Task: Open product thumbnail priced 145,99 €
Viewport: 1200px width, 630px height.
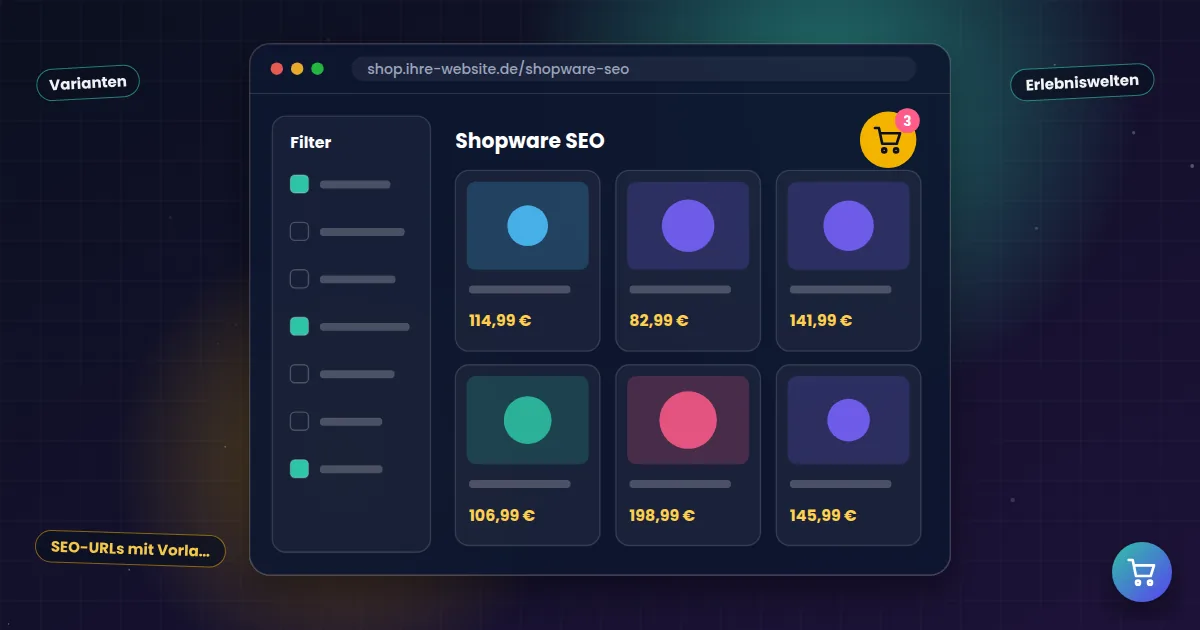Action: click(848, 420)
